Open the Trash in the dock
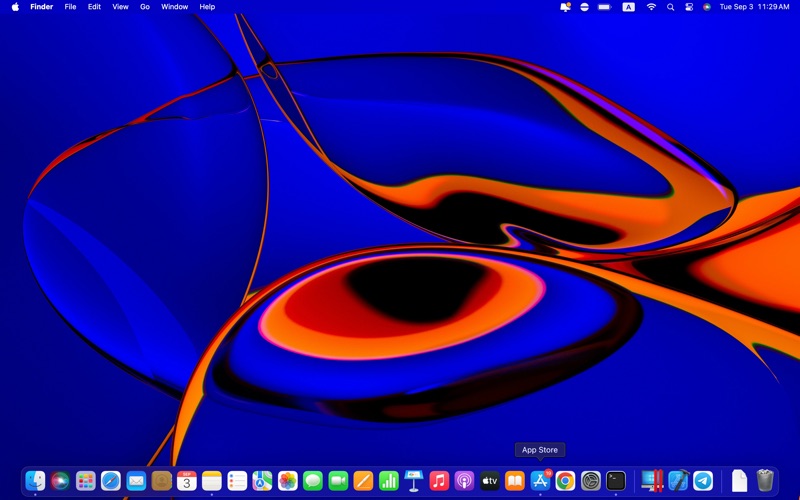The height and width of the screenshot is (500, 800). [765, 481]
